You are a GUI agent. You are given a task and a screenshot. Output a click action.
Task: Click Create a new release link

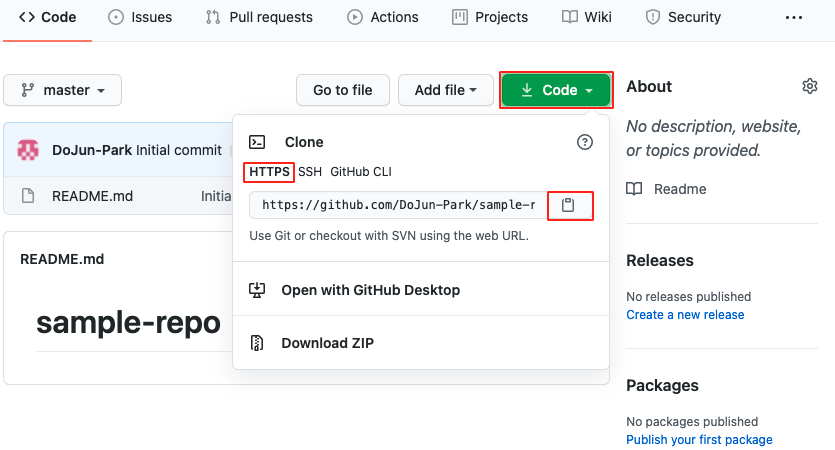point(685,315)
